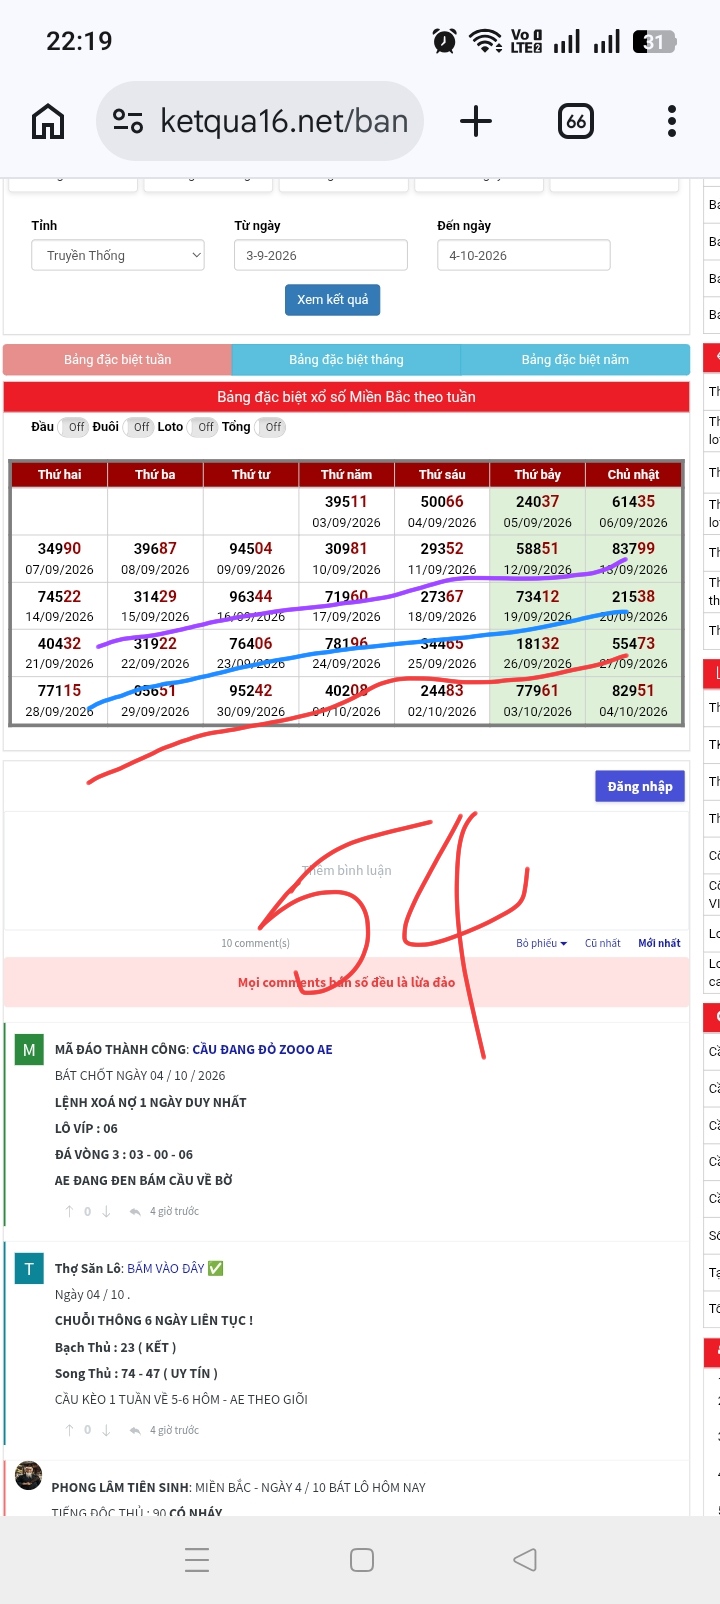Tap the 10 comment(s) counter
Viewport: 720px width, 1604px height.
255,943
